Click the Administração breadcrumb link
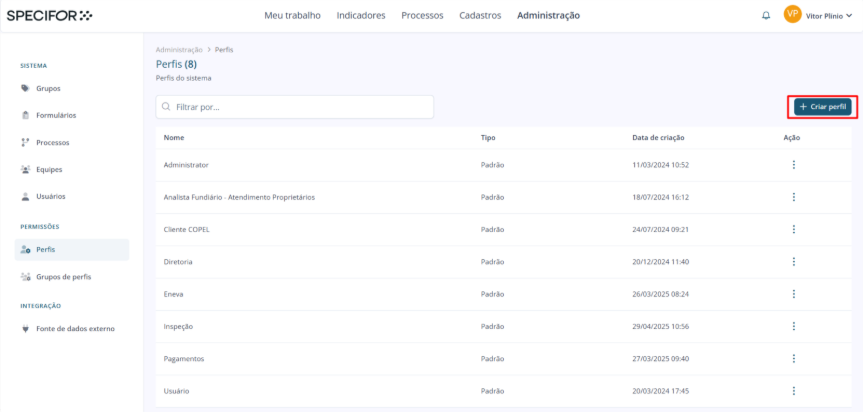Viewport: 864px width, 412px height. 179,50
